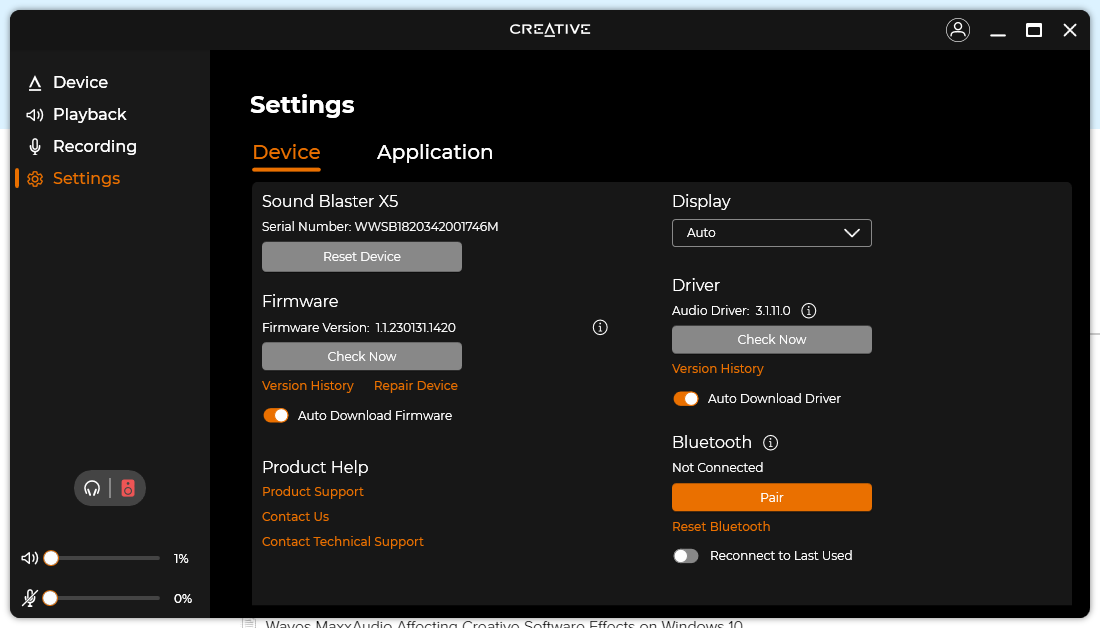Image resolution: width=1100 pixels, height=628 pixels.
Task: Click the Playback speaker icon in sidebar
Action: 34,115
